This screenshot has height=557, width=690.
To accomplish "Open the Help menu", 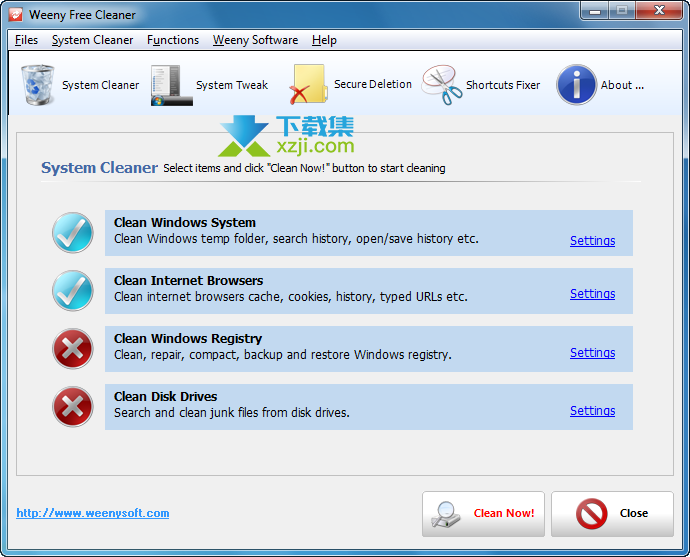I will (324, 40).
